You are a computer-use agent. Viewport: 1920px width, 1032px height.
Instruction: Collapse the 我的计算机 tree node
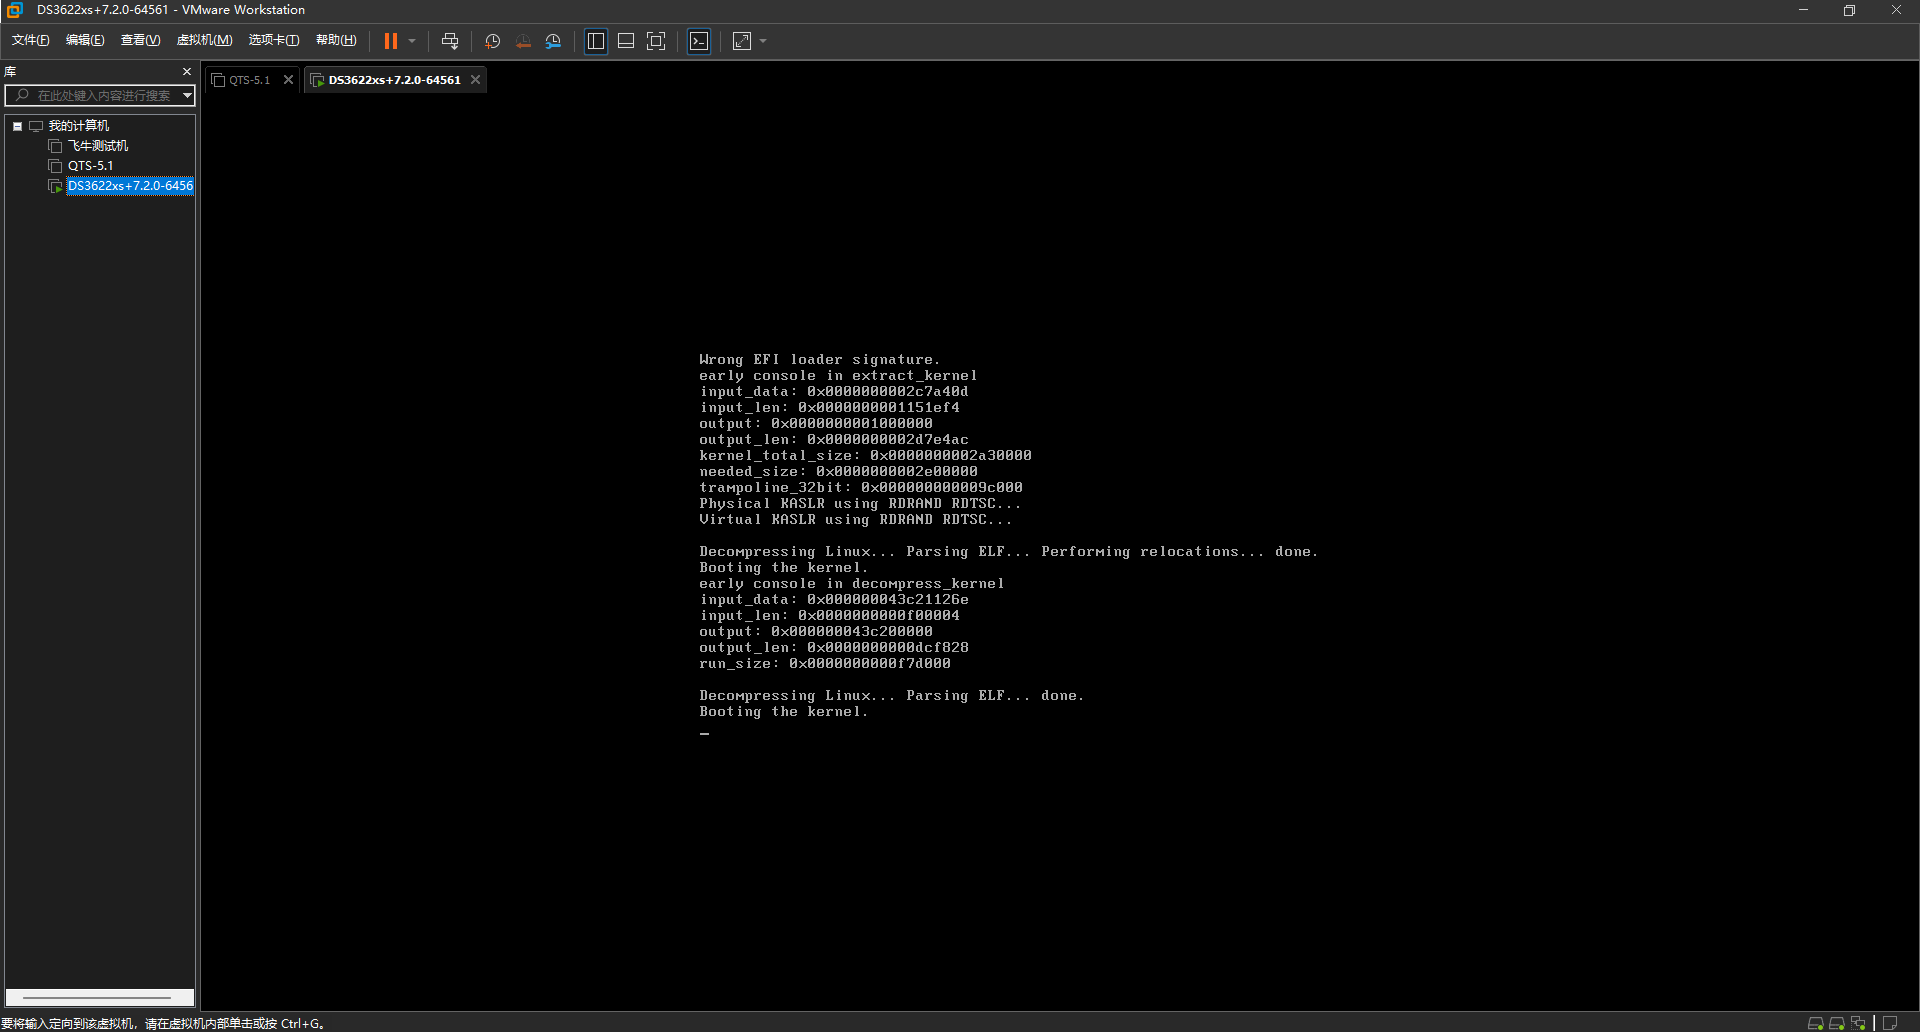click(x=17, y=126)
